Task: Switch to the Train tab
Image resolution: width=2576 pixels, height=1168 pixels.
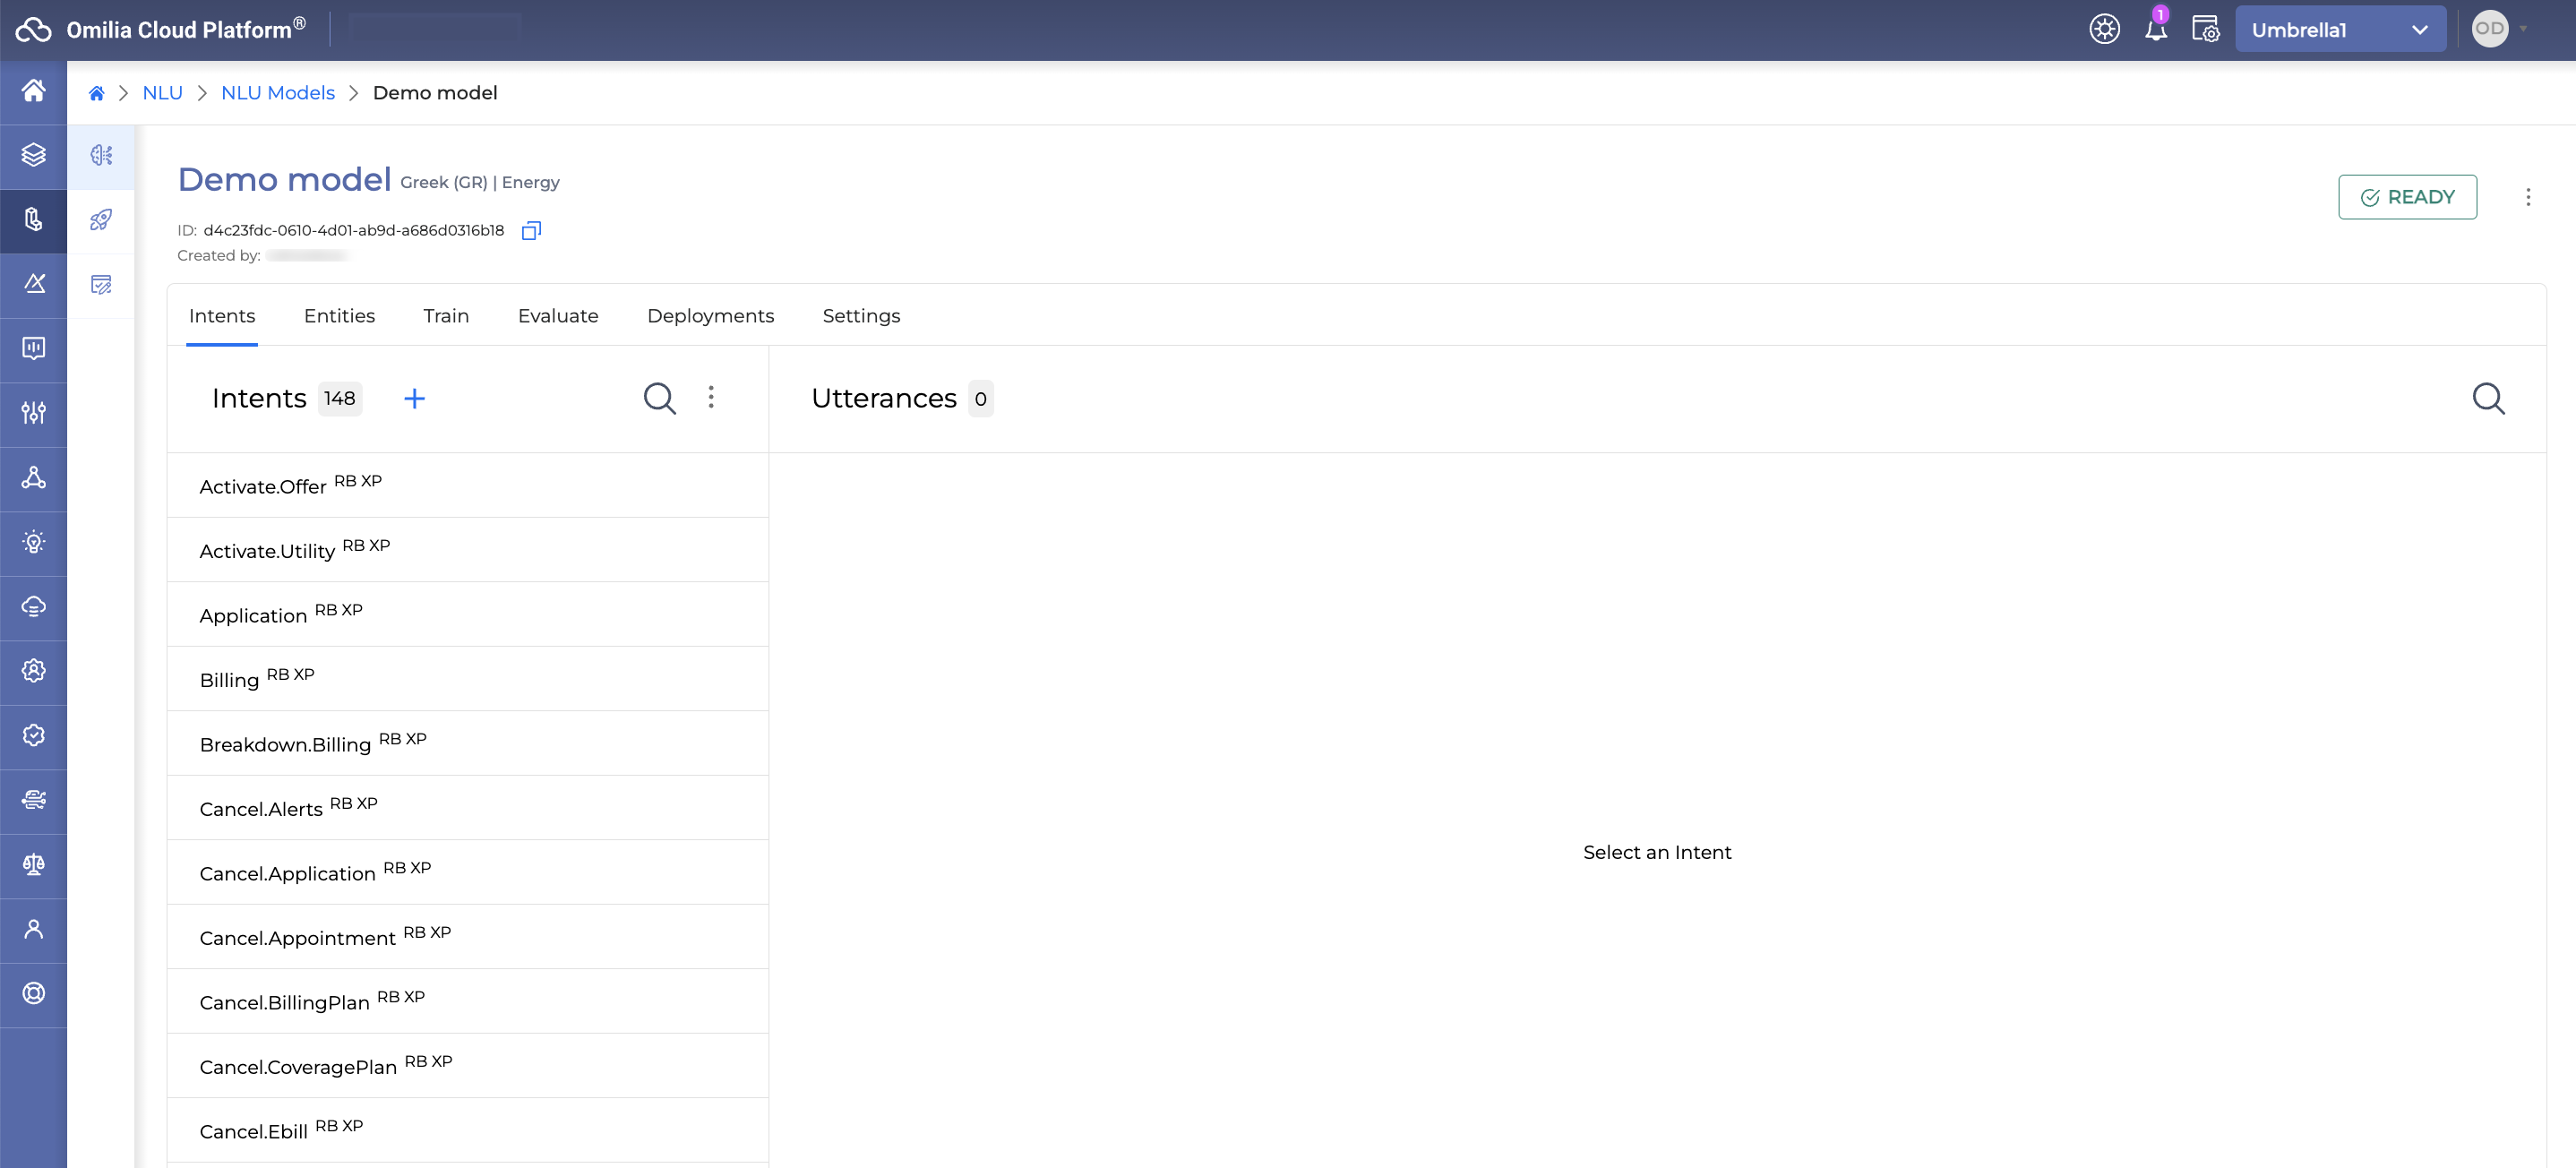Action: pyautogui.click(x=445, y=315)
